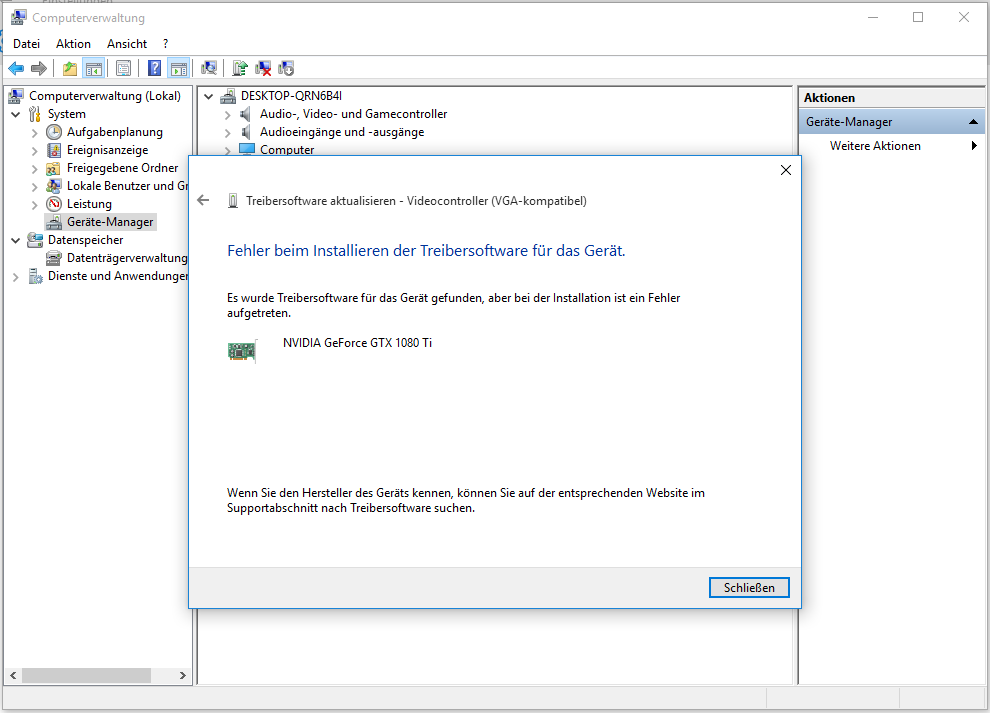Click the gray Forward arrow in toolbar
The image size is (990, 713).
(39, 68)
